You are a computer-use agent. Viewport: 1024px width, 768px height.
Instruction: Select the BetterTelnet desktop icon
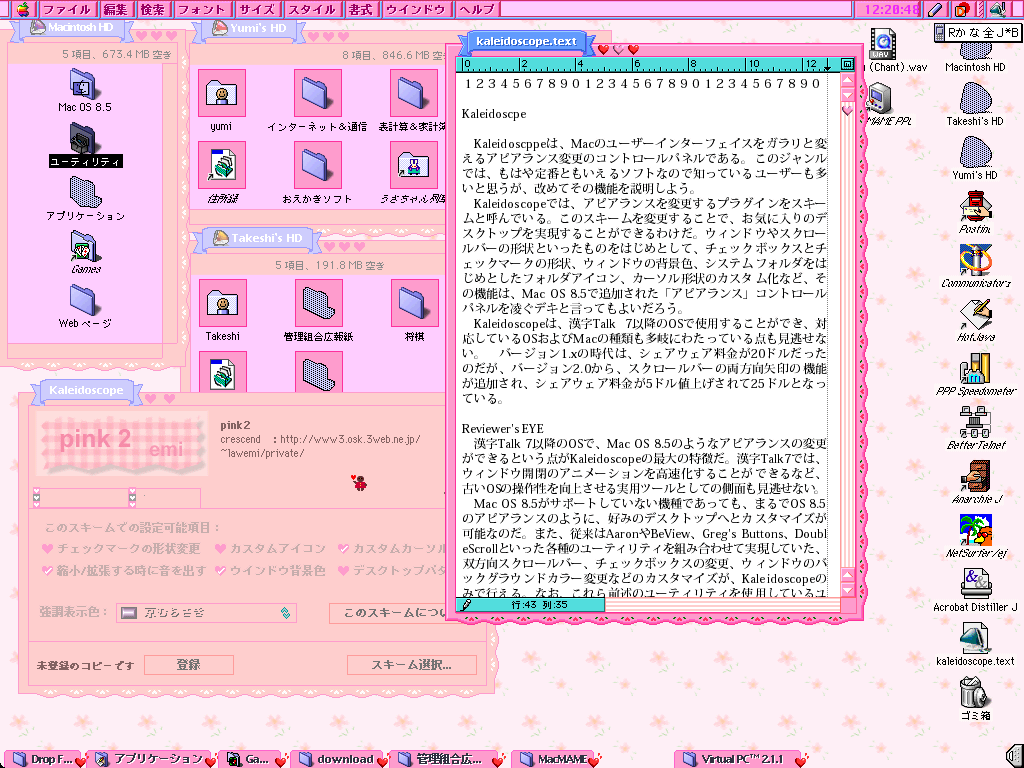click(975, 423)
